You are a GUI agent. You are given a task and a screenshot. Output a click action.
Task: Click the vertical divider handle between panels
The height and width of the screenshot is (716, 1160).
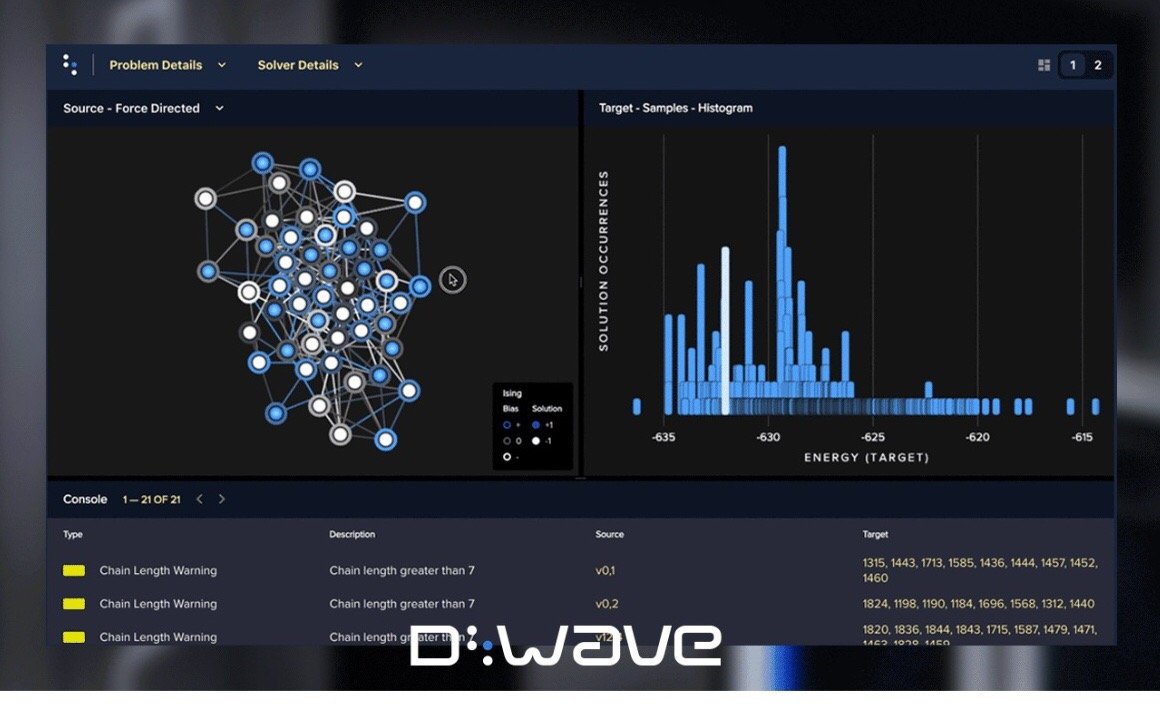[581, 282]
